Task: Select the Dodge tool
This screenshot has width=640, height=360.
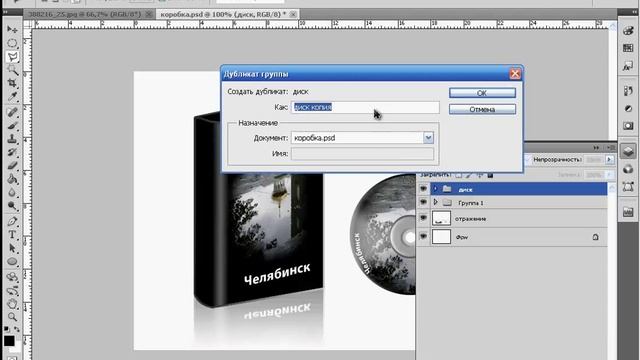Action: [x=12, y=206]
